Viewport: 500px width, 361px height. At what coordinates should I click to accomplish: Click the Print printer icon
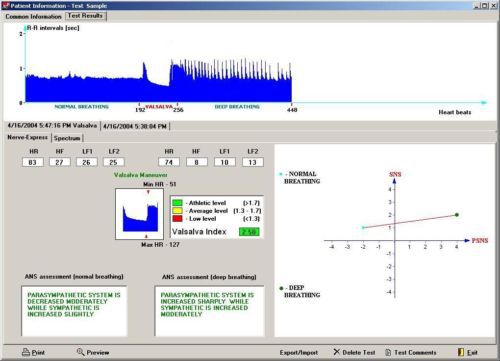click(x=26, y=352)
